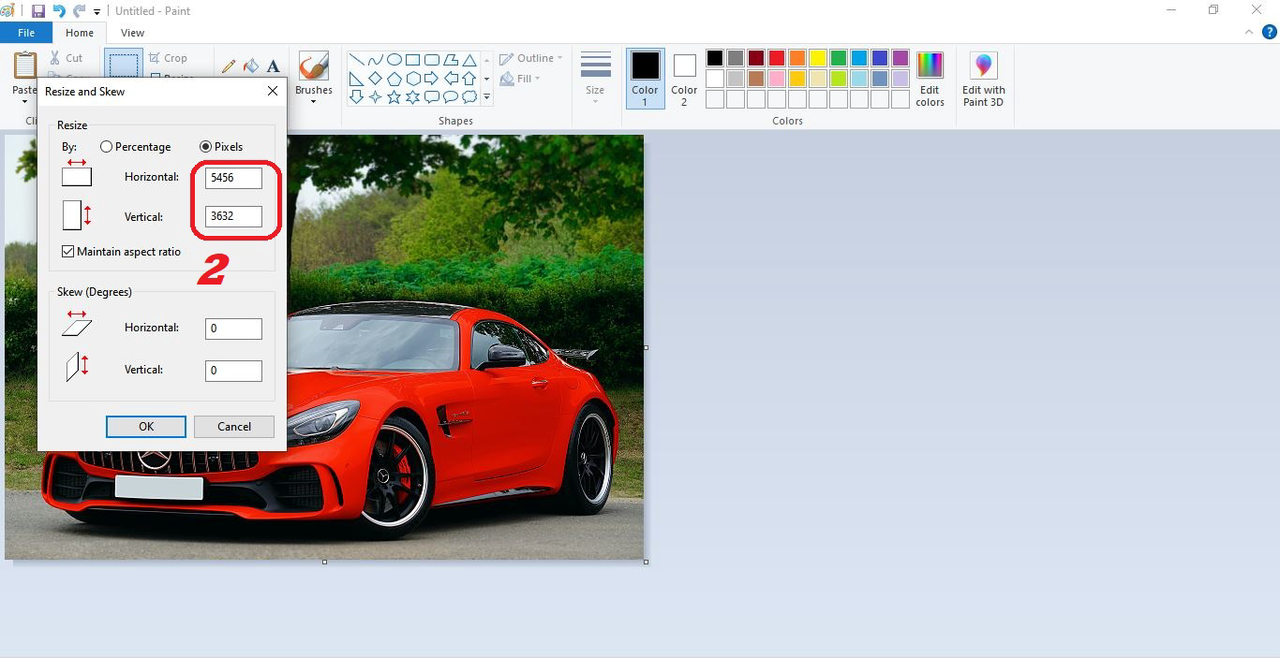Switch to the Home tab

(x=80, y=33)
